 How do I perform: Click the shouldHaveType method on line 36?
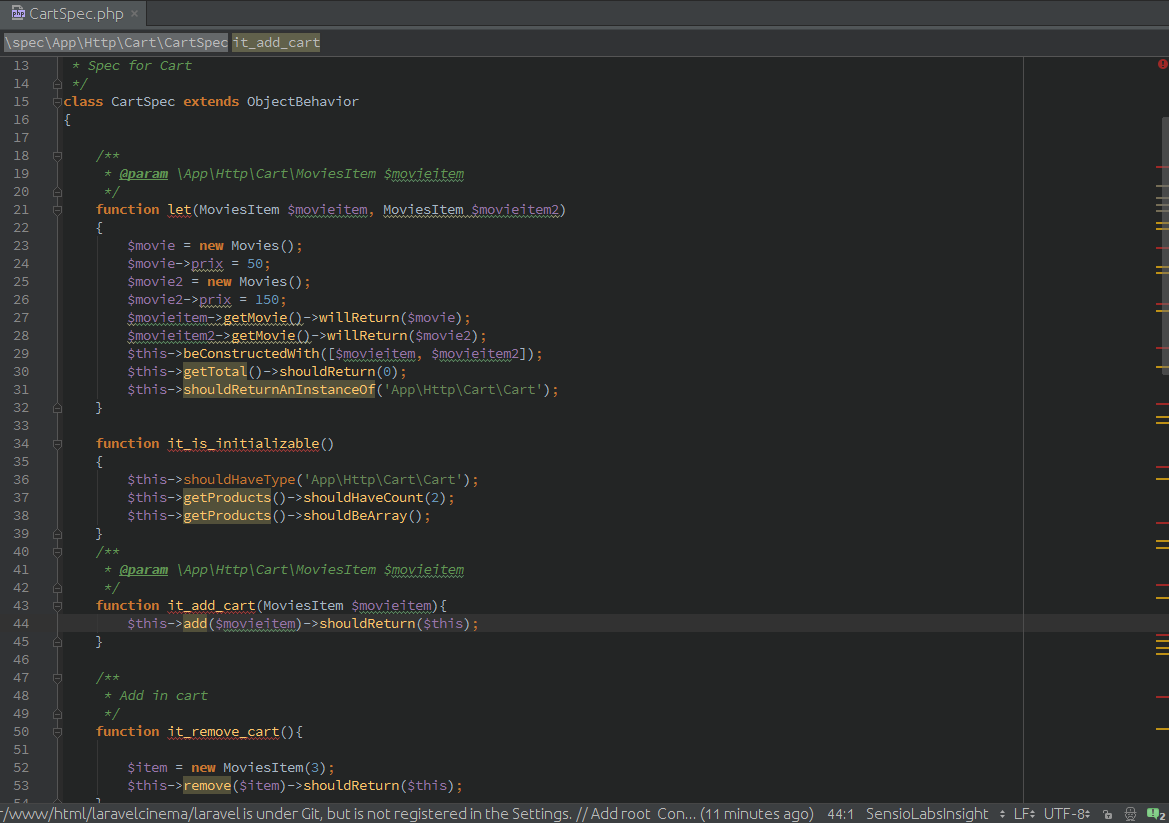pyautogui.click(x=239, y=479)
